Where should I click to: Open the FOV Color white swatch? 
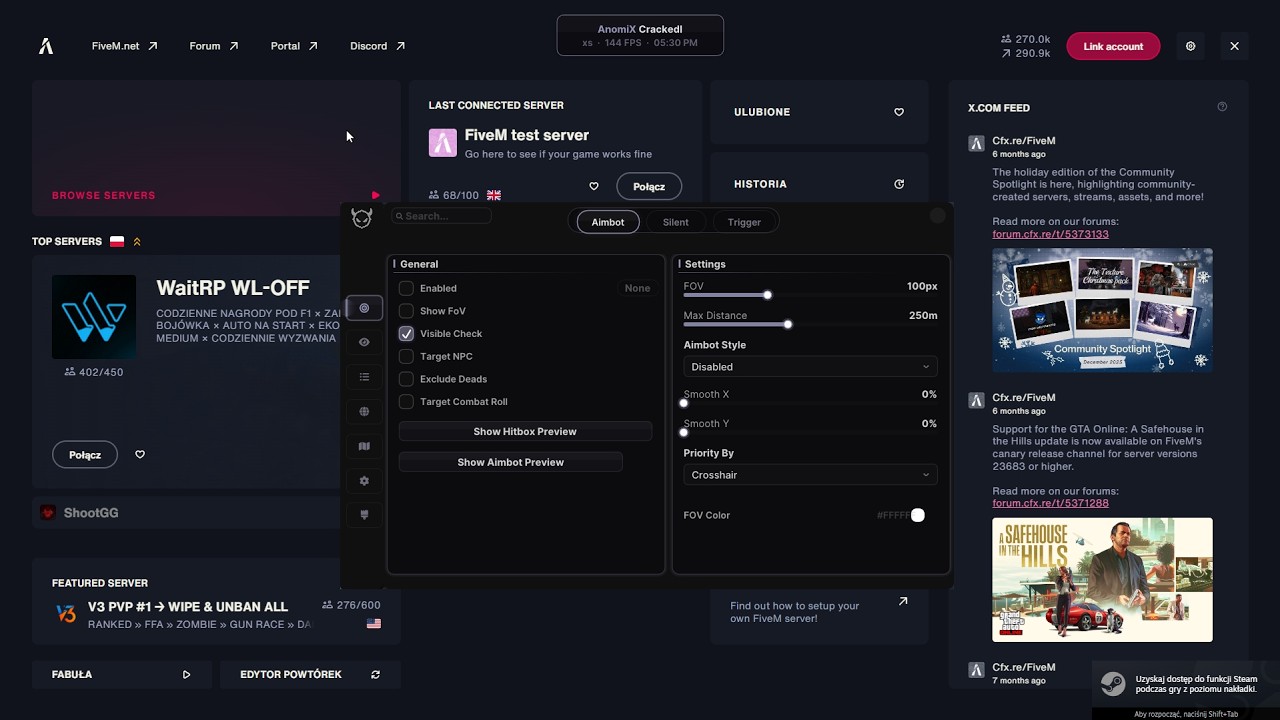(x=918, y=515)
